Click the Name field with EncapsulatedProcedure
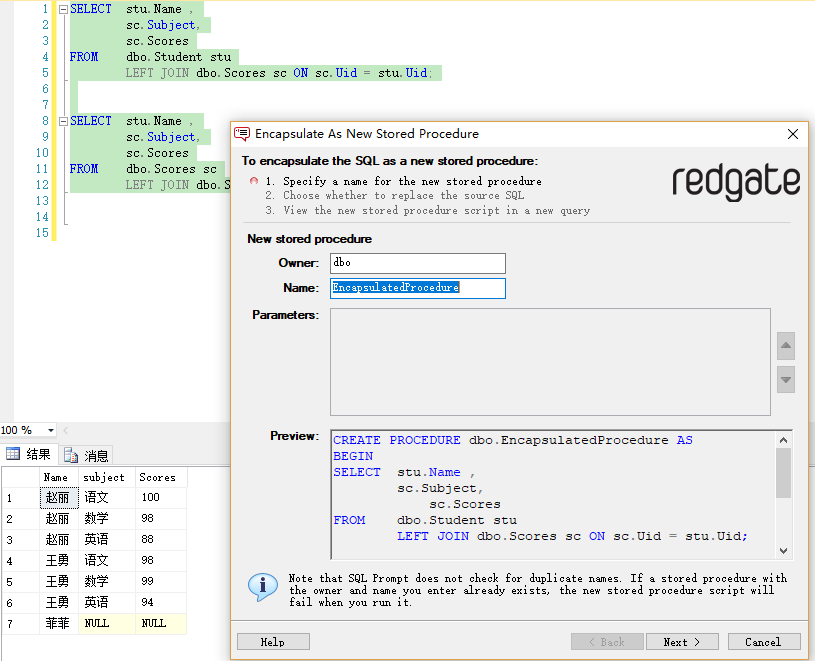Screen dimensions: 815x661 click(x=417, y=288)
